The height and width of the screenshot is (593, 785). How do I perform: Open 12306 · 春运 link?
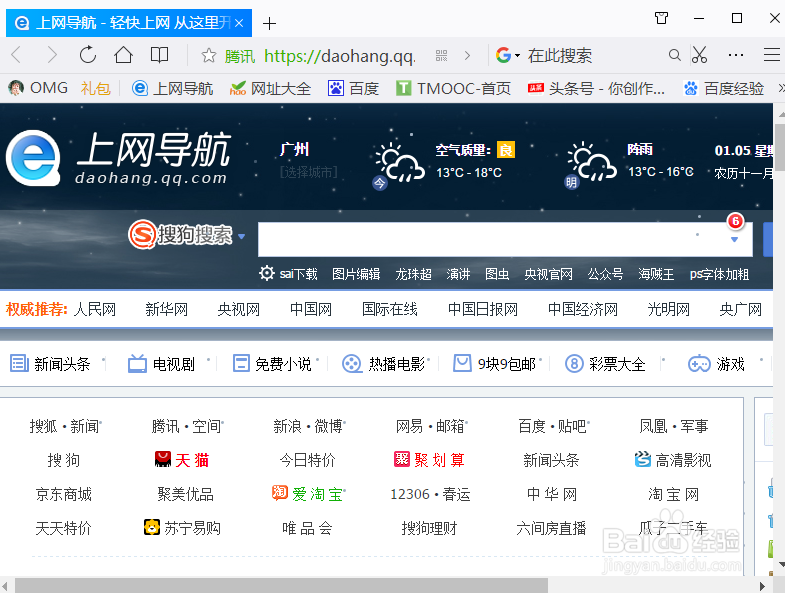[430, 494]
